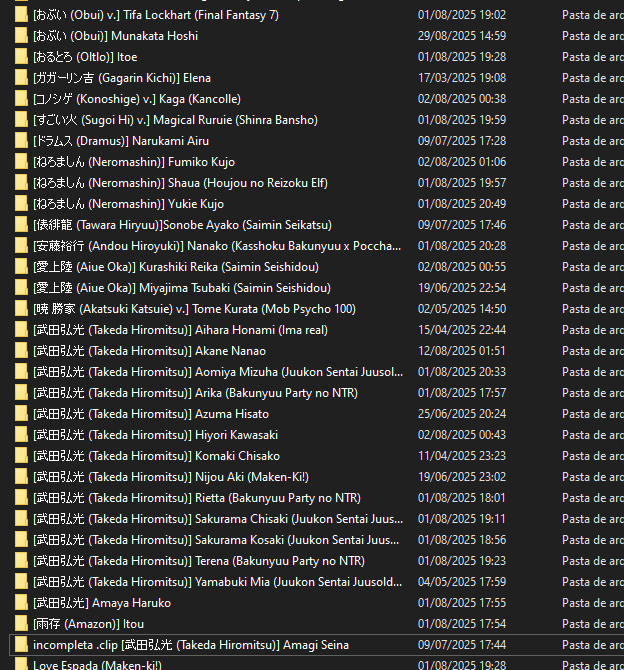This screenshot has height=670, width=624.
Task: Click folder icon beside Arika (Bakunyuu Party no NTR)
Action: coord(21,393)
